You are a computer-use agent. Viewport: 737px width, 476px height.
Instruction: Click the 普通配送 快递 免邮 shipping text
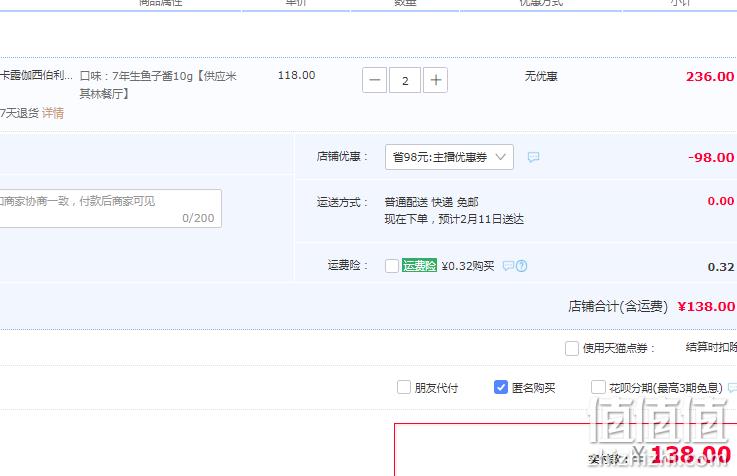point(431,202)
